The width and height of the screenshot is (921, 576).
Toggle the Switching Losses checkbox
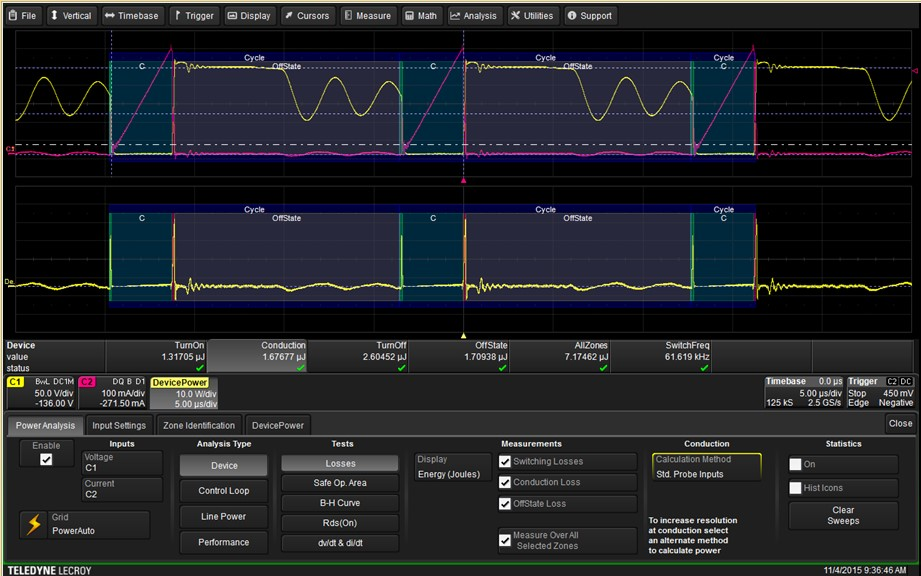[x=505, y=462]
